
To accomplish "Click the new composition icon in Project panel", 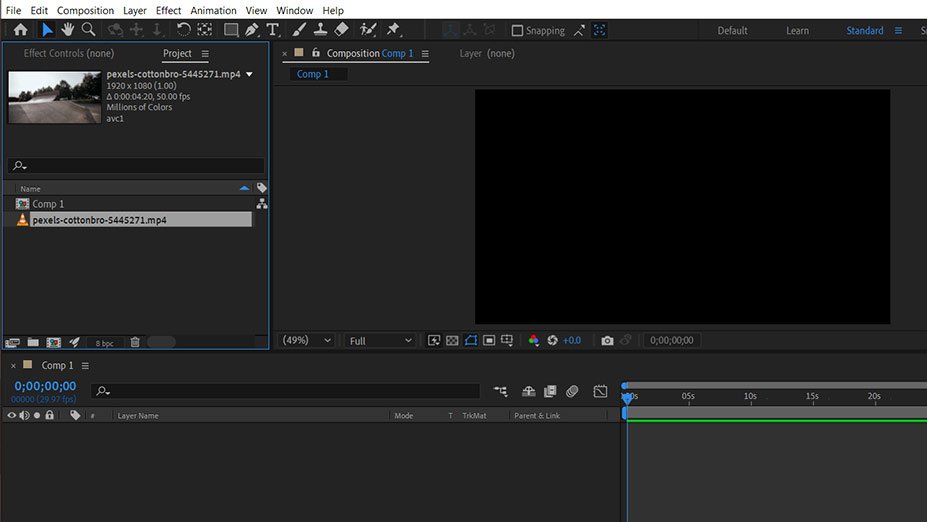I will pos(54,342).
